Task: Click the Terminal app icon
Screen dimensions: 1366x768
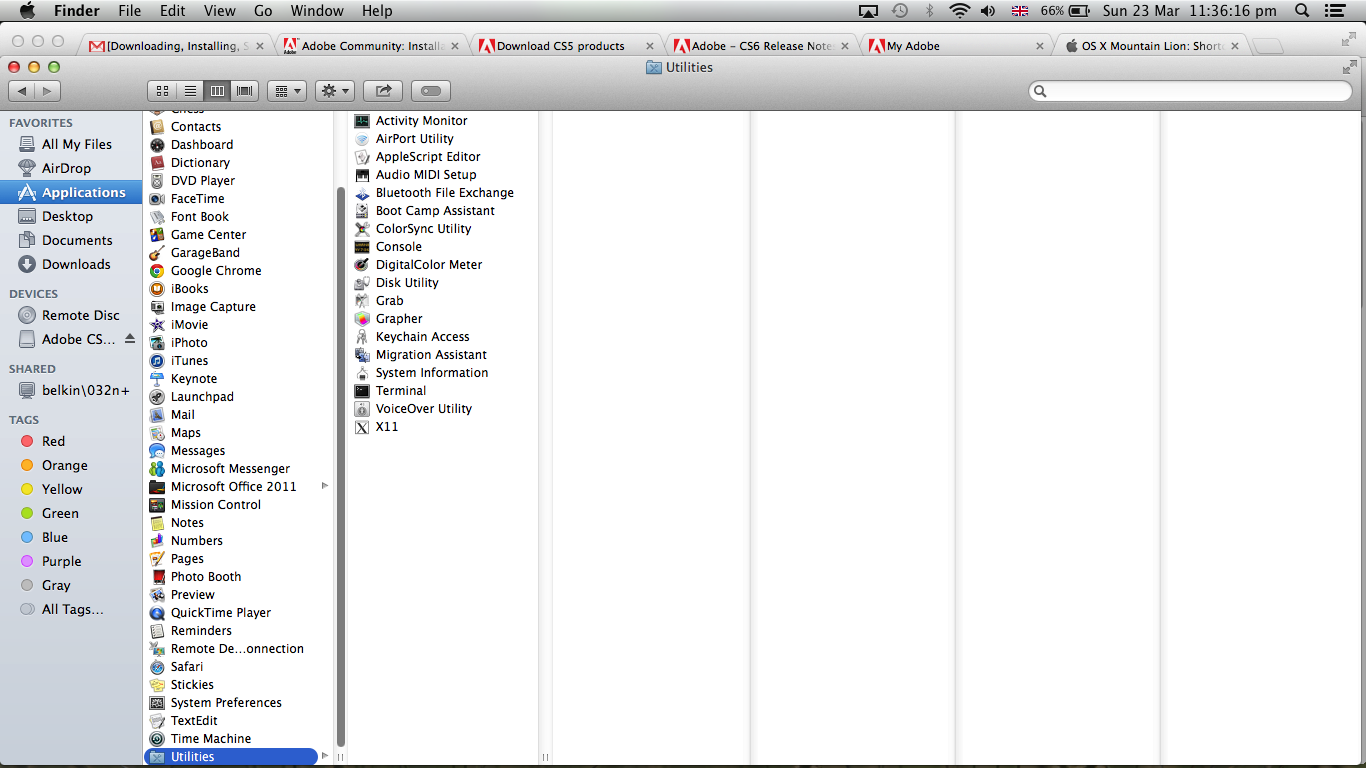Action: click(x=362, y=391)
